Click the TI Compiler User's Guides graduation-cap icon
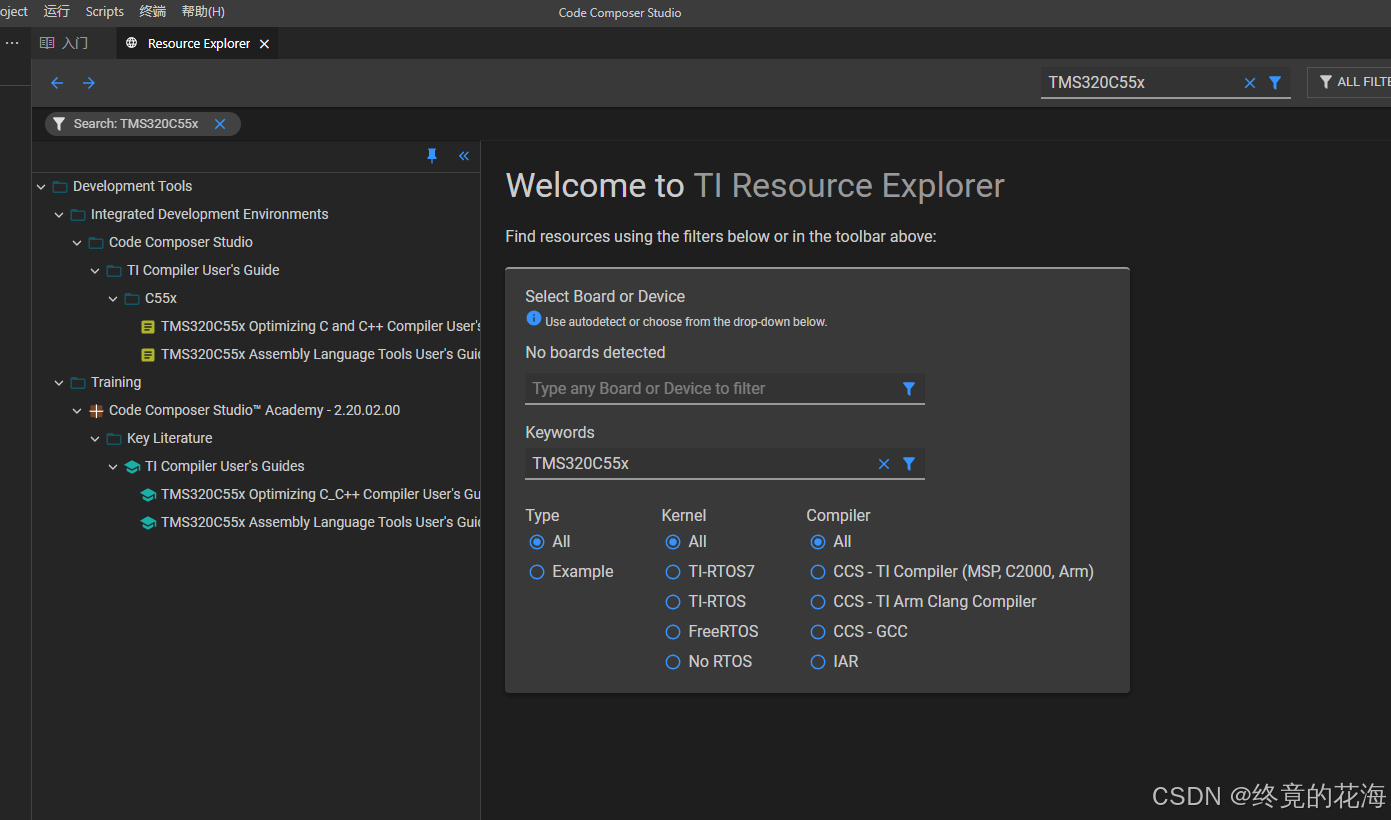 [132, 467]
